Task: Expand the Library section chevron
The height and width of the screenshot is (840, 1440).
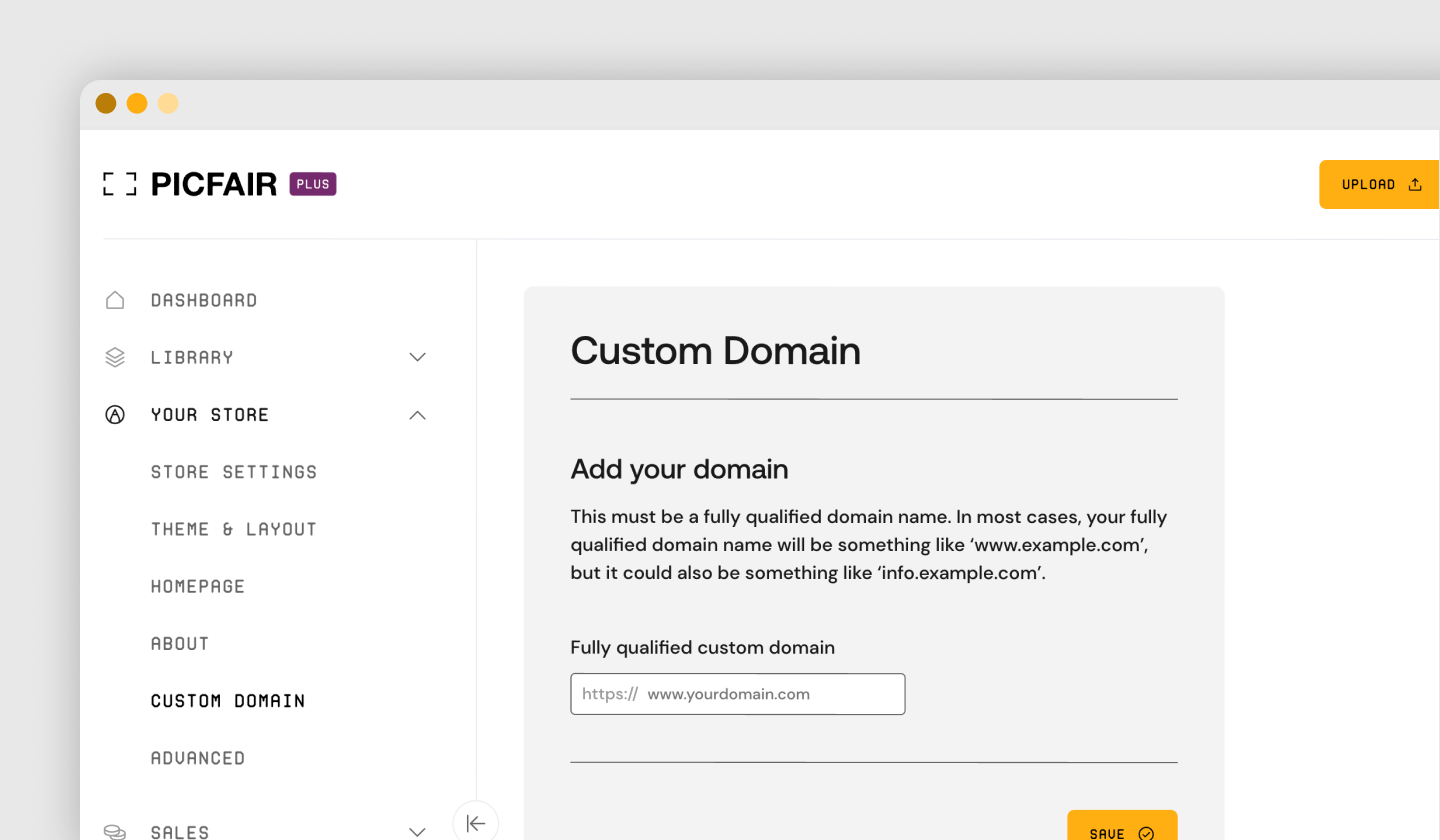Action: [418, 357]
